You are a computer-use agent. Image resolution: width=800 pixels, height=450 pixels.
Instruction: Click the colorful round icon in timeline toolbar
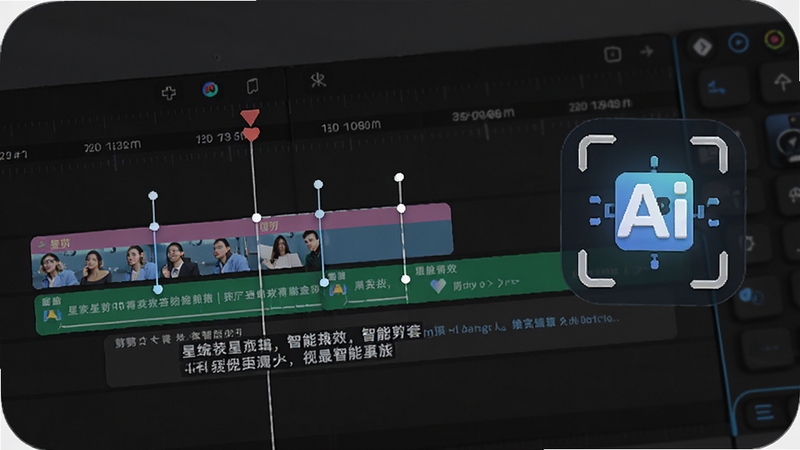tap(210, 89)
